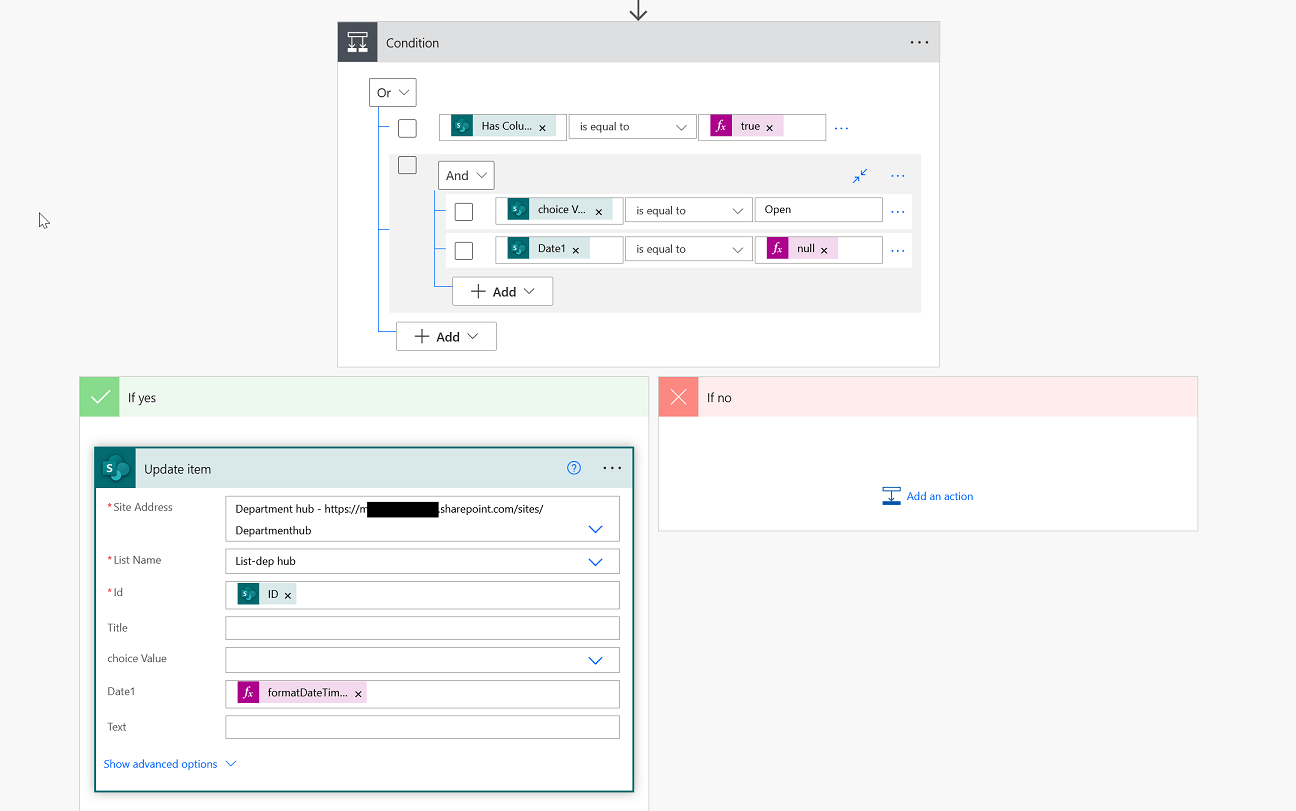Click the Date1 field in Update item
The height and width of the screenshot is (811, 1296).
point(422,693)
